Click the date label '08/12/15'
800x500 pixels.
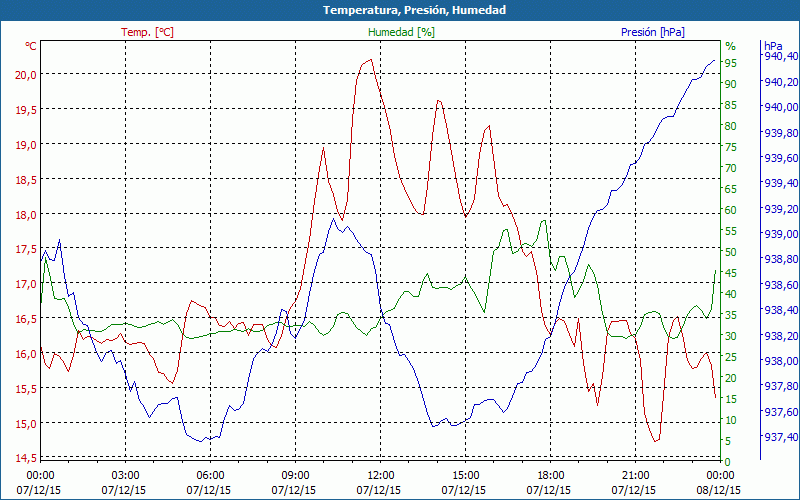pos(719,491)
